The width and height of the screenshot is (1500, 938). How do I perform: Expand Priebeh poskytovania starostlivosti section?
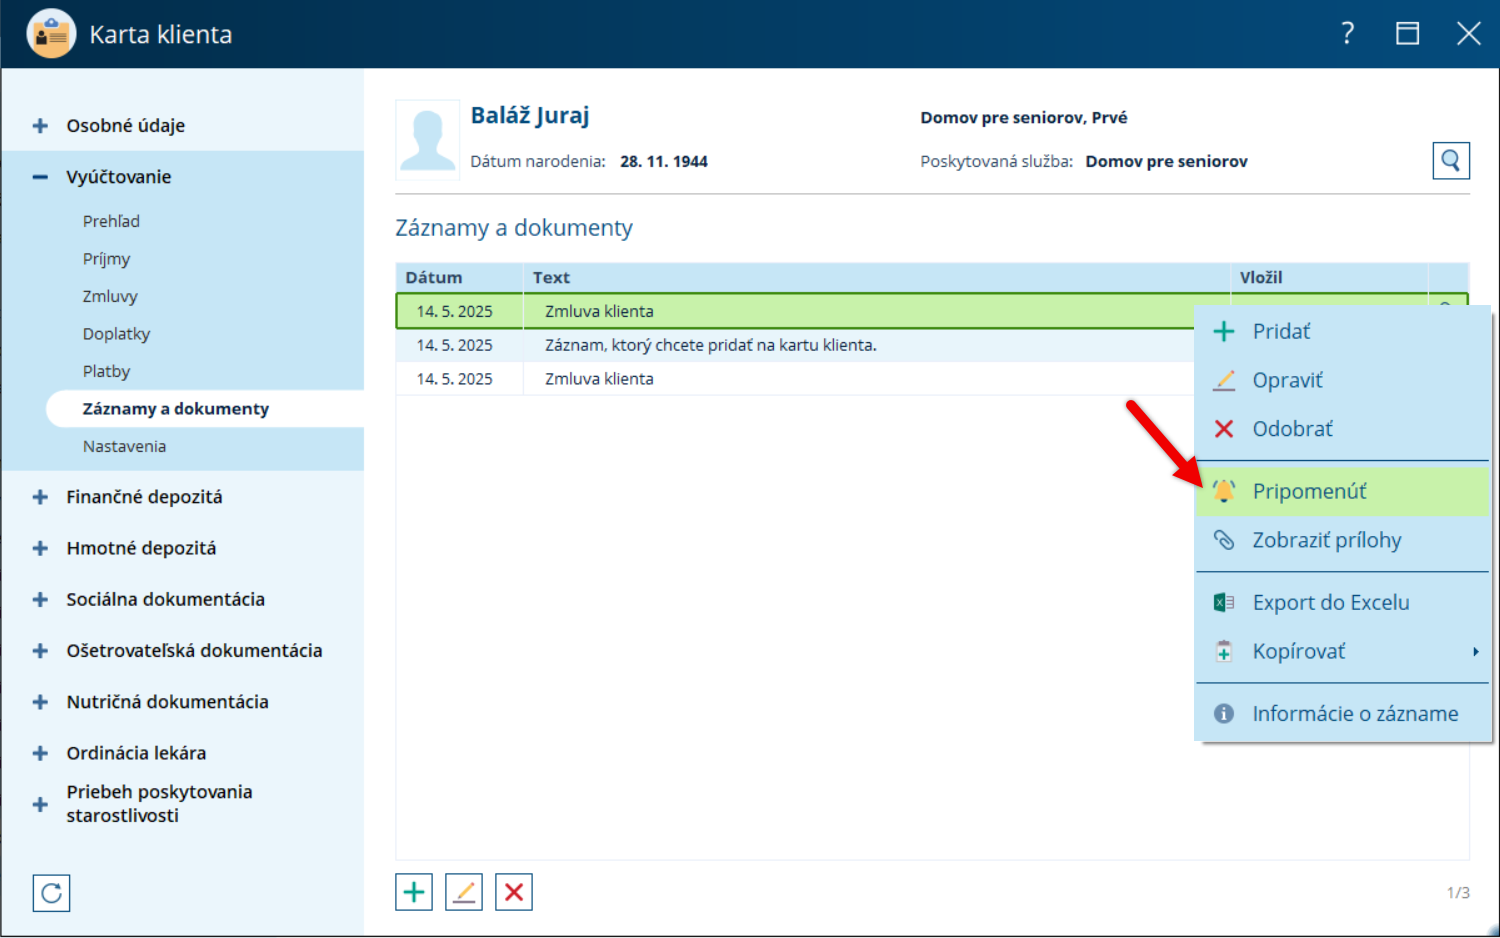tap(40, 804)
